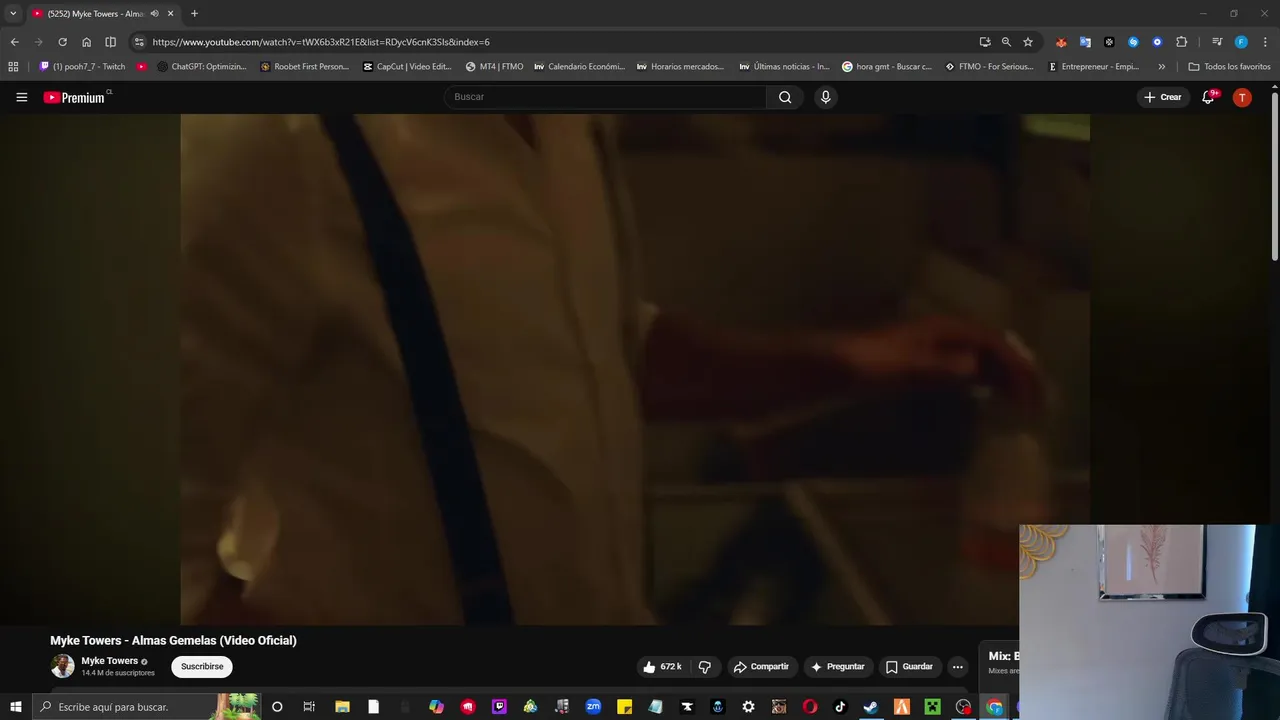The width and height of the screenshot is (1280, 720).
Task: Open tab search dropdown arrow
Action: point(13,13)
